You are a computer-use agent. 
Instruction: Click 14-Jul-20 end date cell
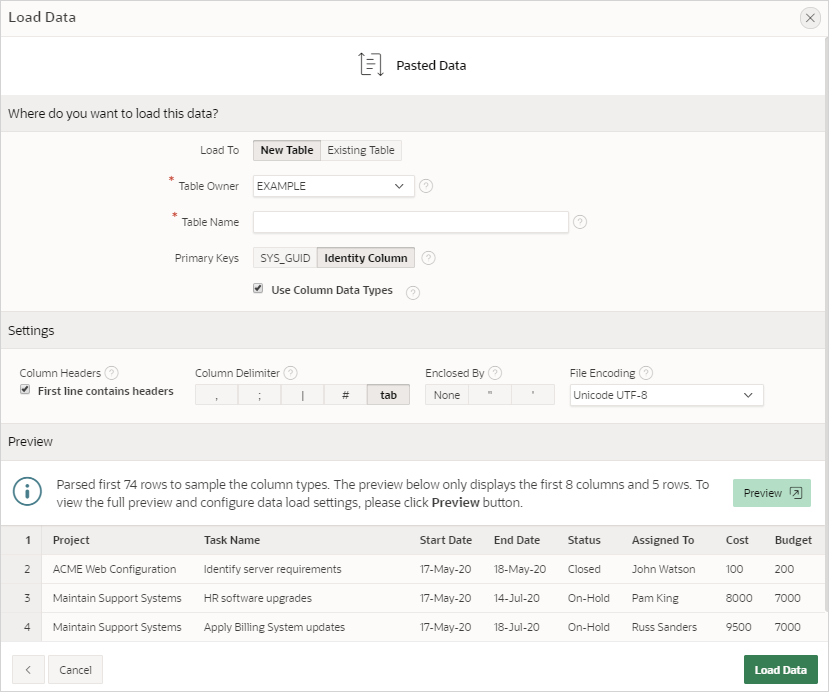click(x=517, y=598)
